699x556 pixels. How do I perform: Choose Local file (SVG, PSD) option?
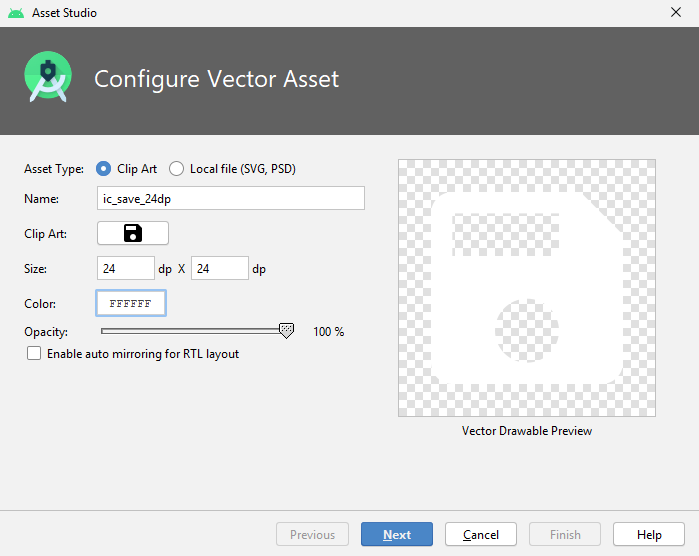(x=177, y=169)
